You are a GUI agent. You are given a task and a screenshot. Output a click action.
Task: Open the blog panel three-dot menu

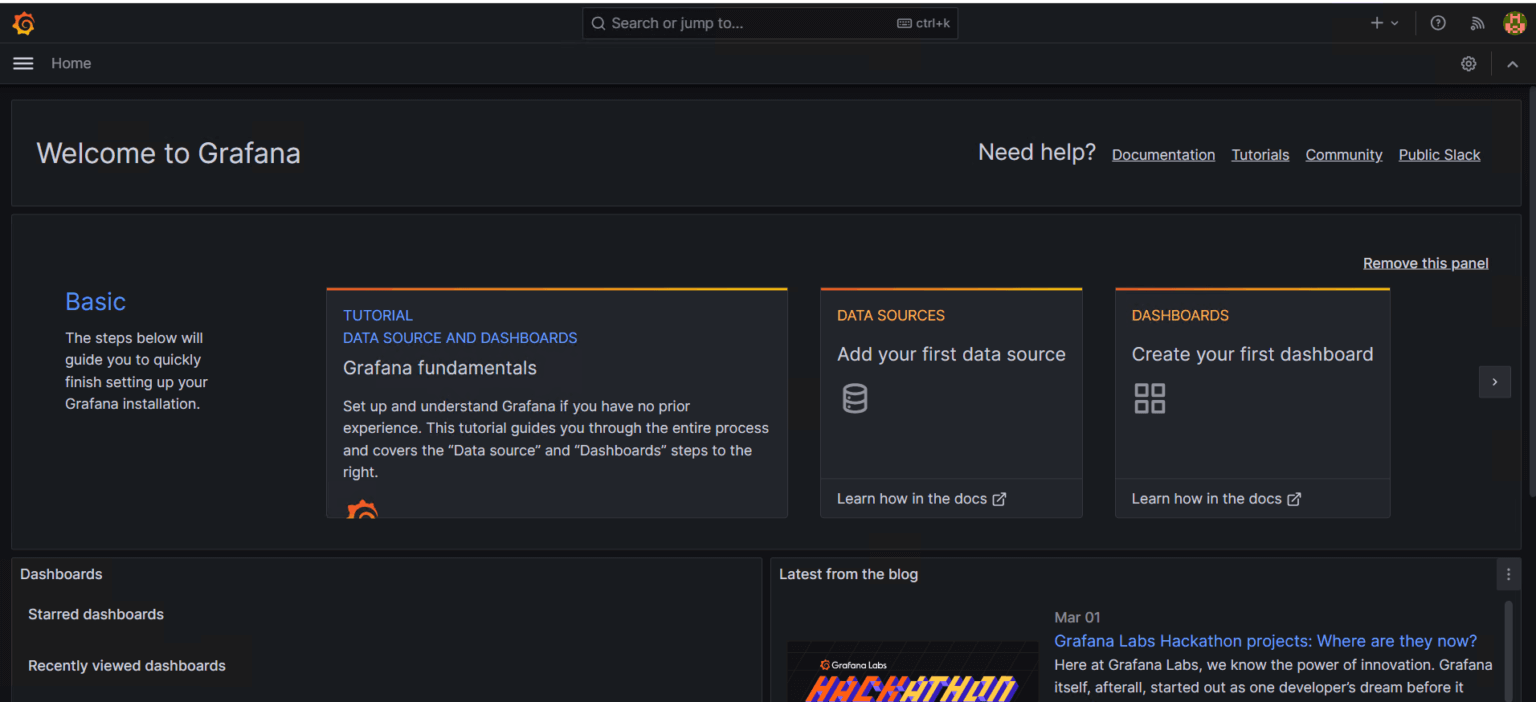tap(1509, 574)
